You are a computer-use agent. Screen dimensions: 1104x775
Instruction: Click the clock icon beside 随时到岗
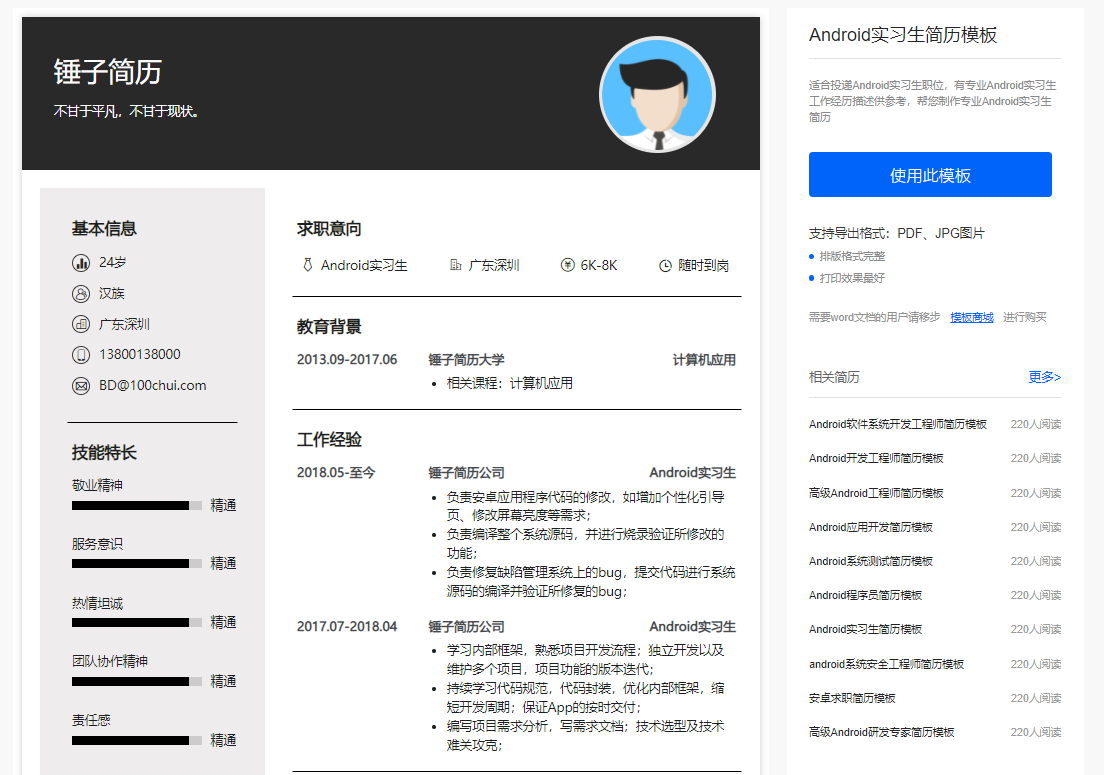pyautogui.click(x=665, y=266)
